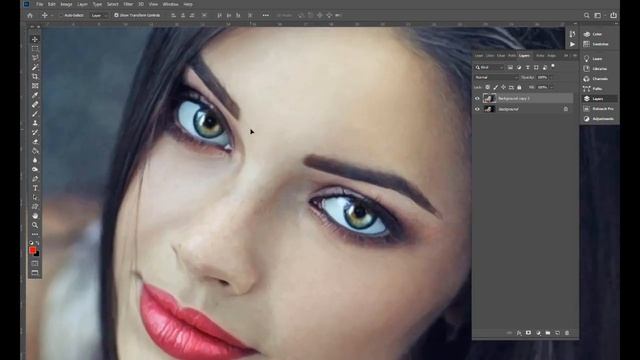Add layer style fx icon
Viewport: 640px width, 360px height.
coord(519,333)
